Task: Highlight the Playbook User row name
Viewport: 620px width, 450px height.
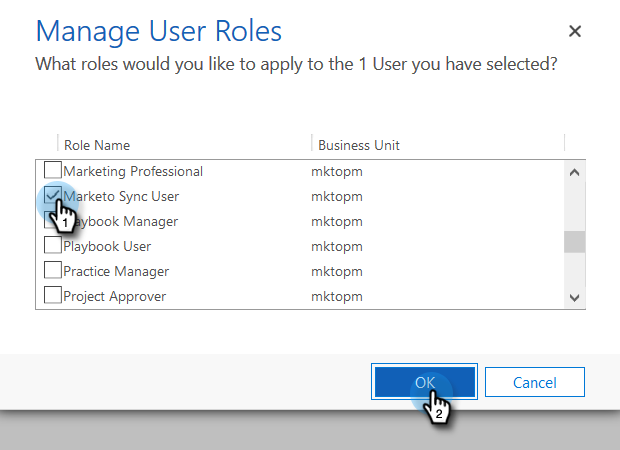Action: pos(107,246)
